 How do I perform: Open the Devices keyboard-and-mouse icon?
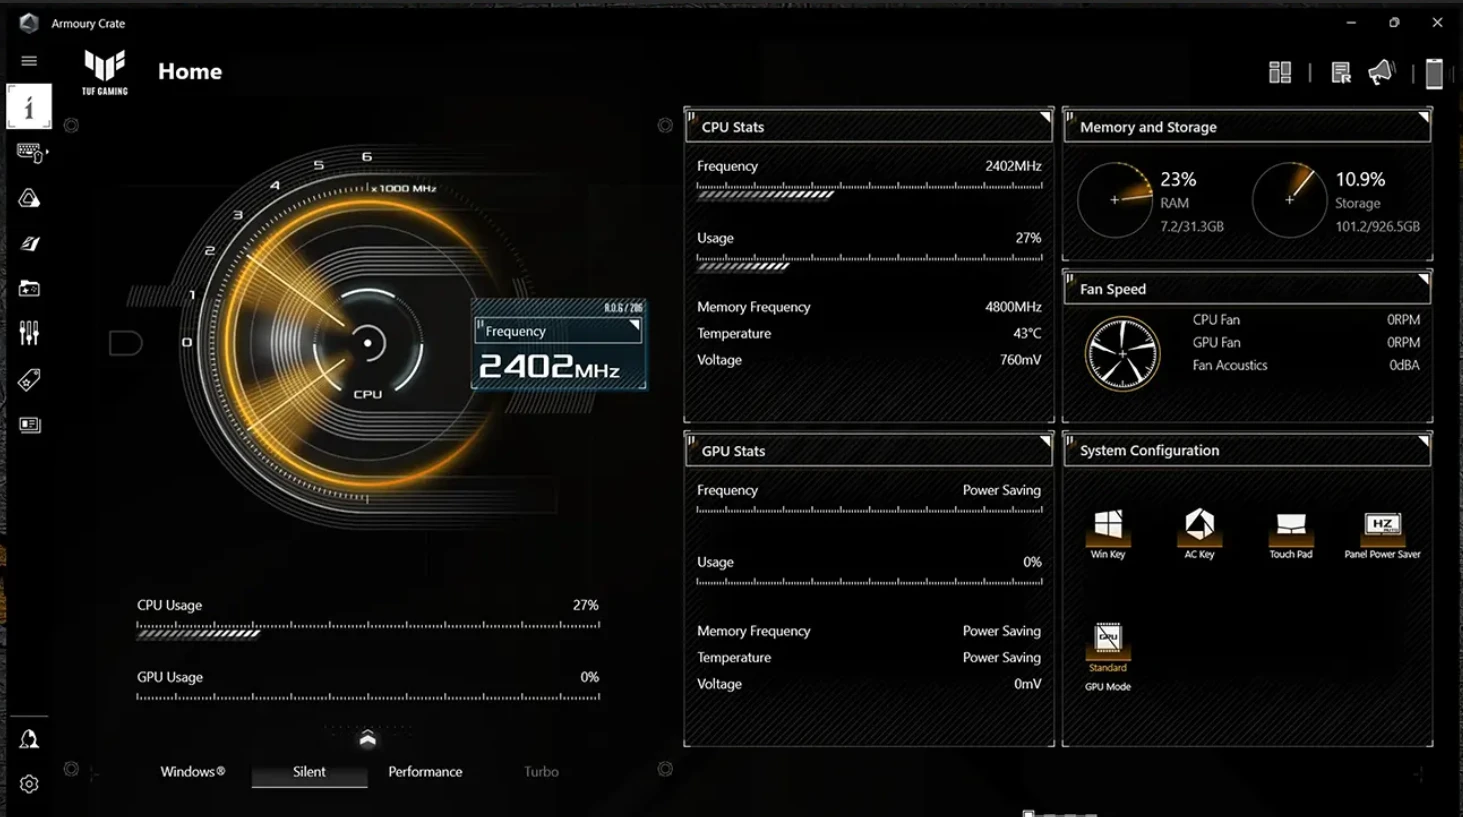[30, 152]
